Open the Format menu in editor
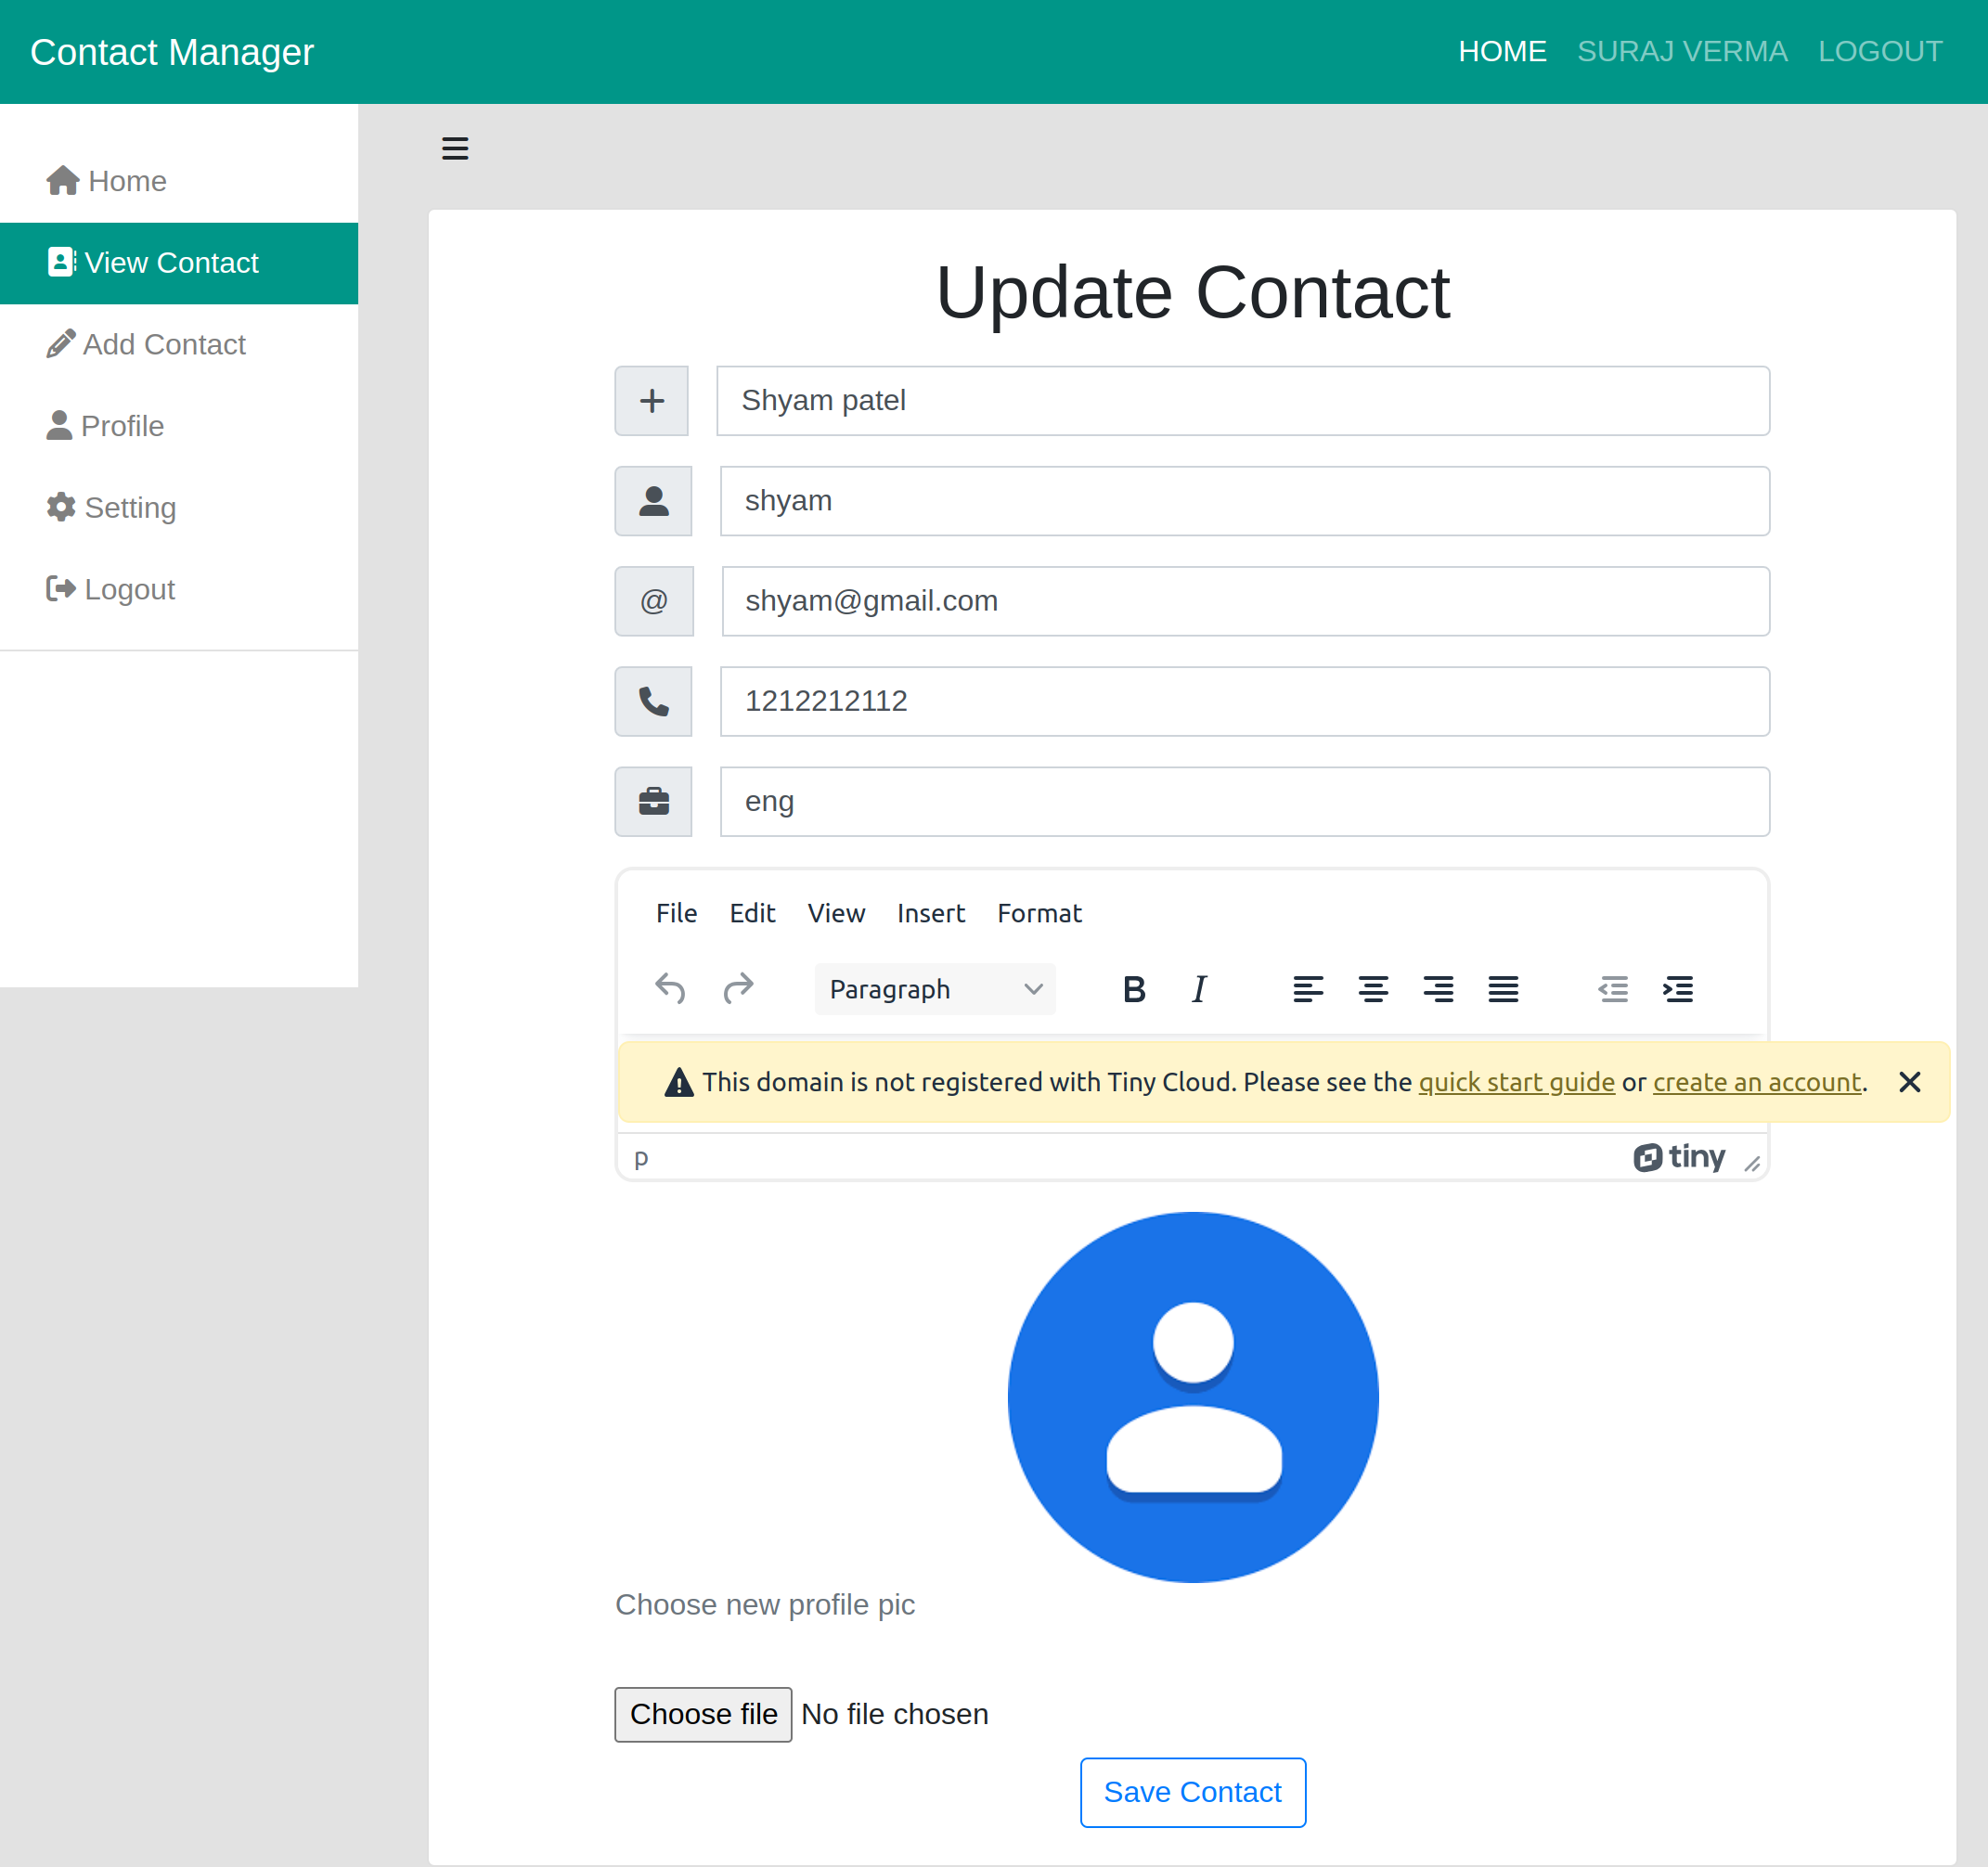This screenshot has height=1867, width=1988. (x=1039, y=913)
